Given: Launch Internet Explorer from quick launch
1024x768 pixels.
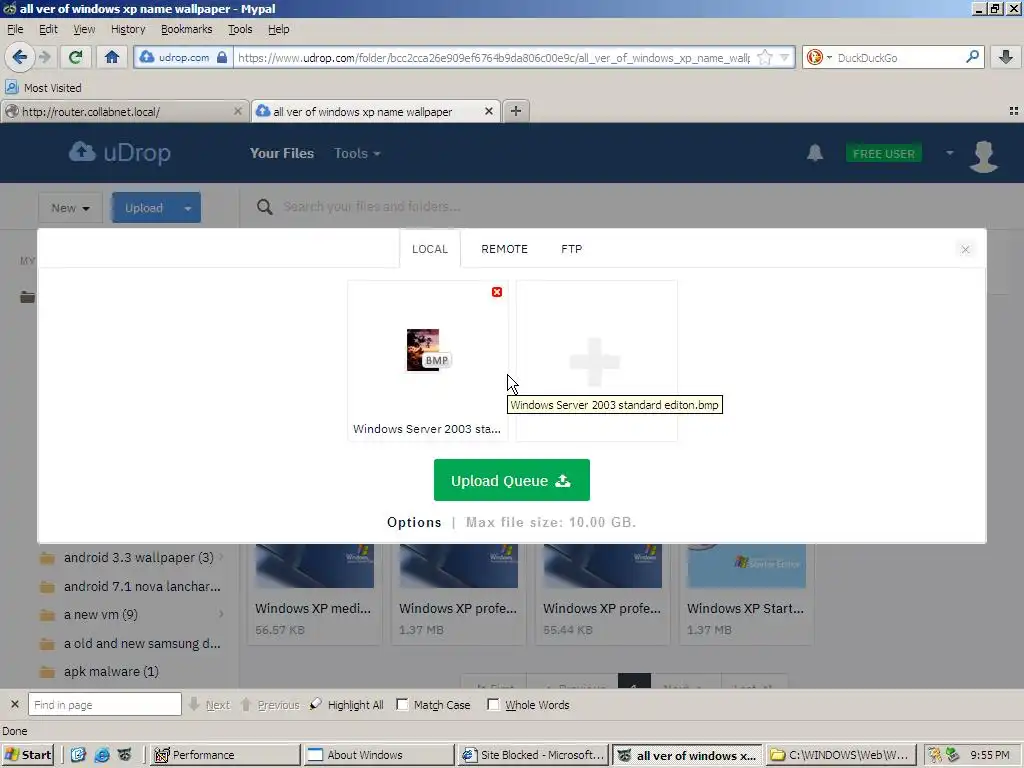Looking at the screenshot, I should pos(102,755).
